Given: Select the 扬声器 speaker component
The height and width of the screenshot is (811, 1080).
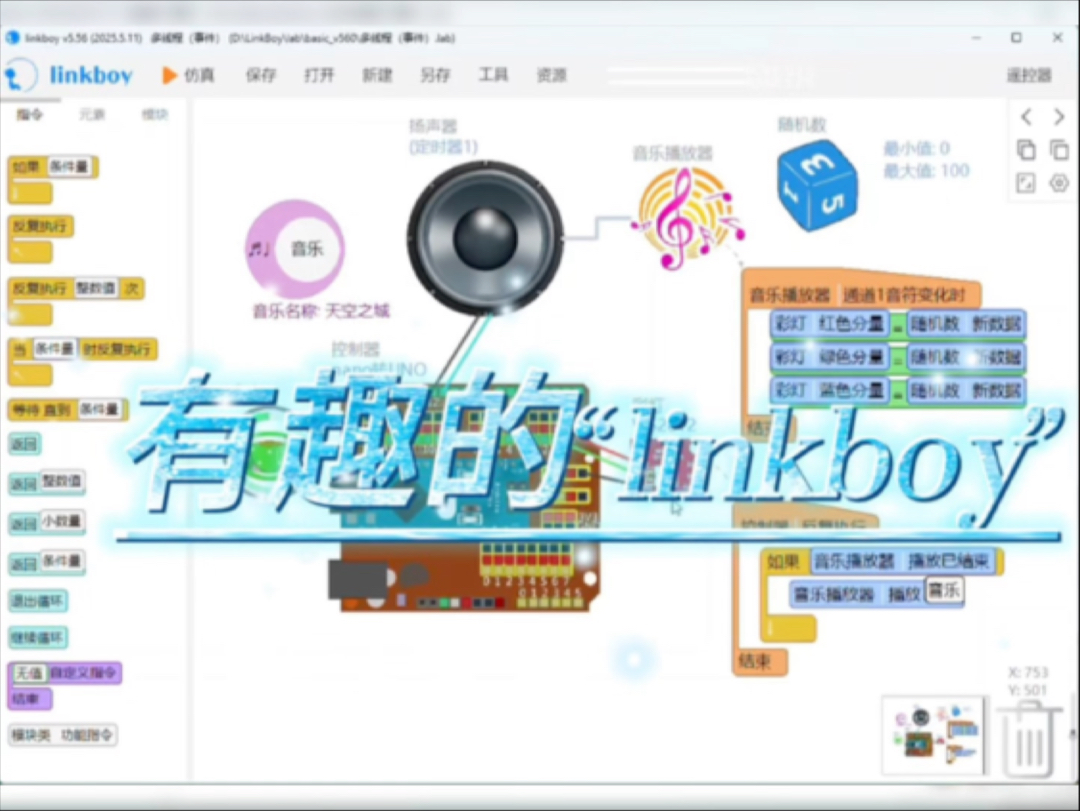Looking at the screenshot, I should pyautogui.click(x=486, y=237).
